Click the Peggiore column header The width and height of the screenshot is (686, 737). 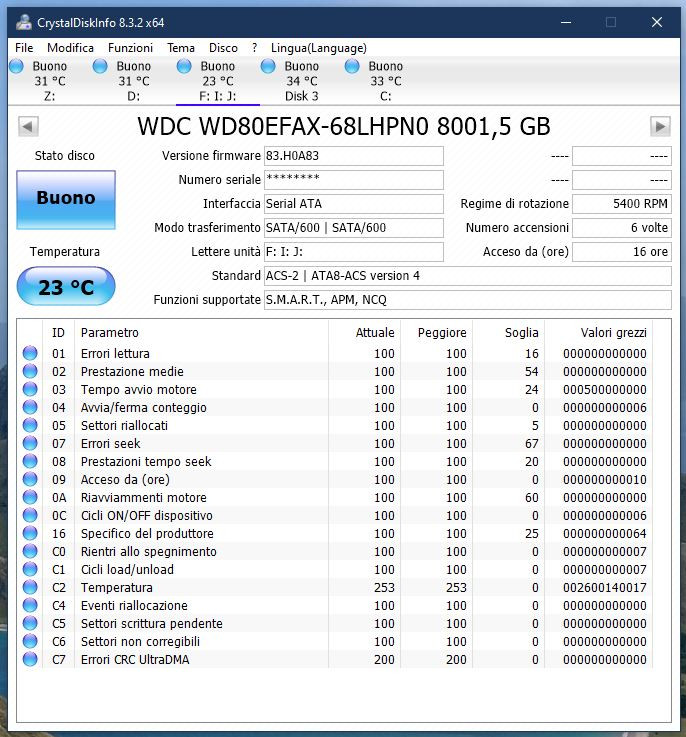[x=437, y=333]
